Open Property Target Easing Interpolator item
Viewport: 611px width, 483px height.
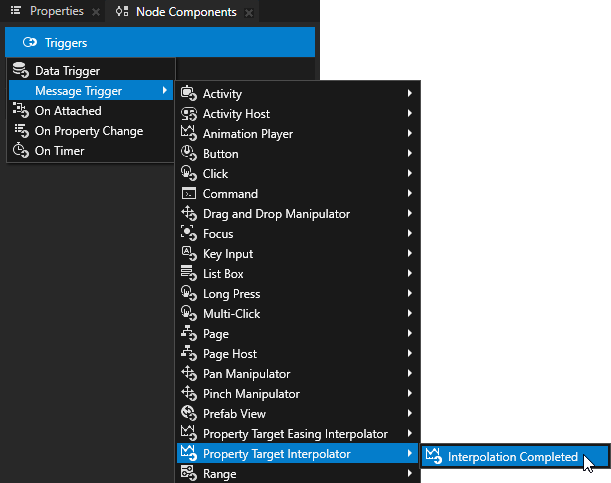click(294, 434)
